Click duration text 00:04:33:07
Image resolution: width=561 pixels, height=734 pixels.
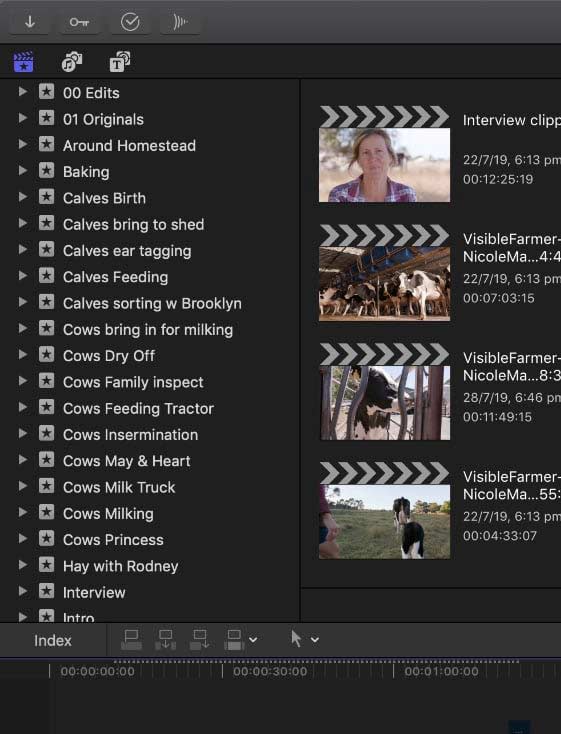pyautogui.click(x=500, y=536)
